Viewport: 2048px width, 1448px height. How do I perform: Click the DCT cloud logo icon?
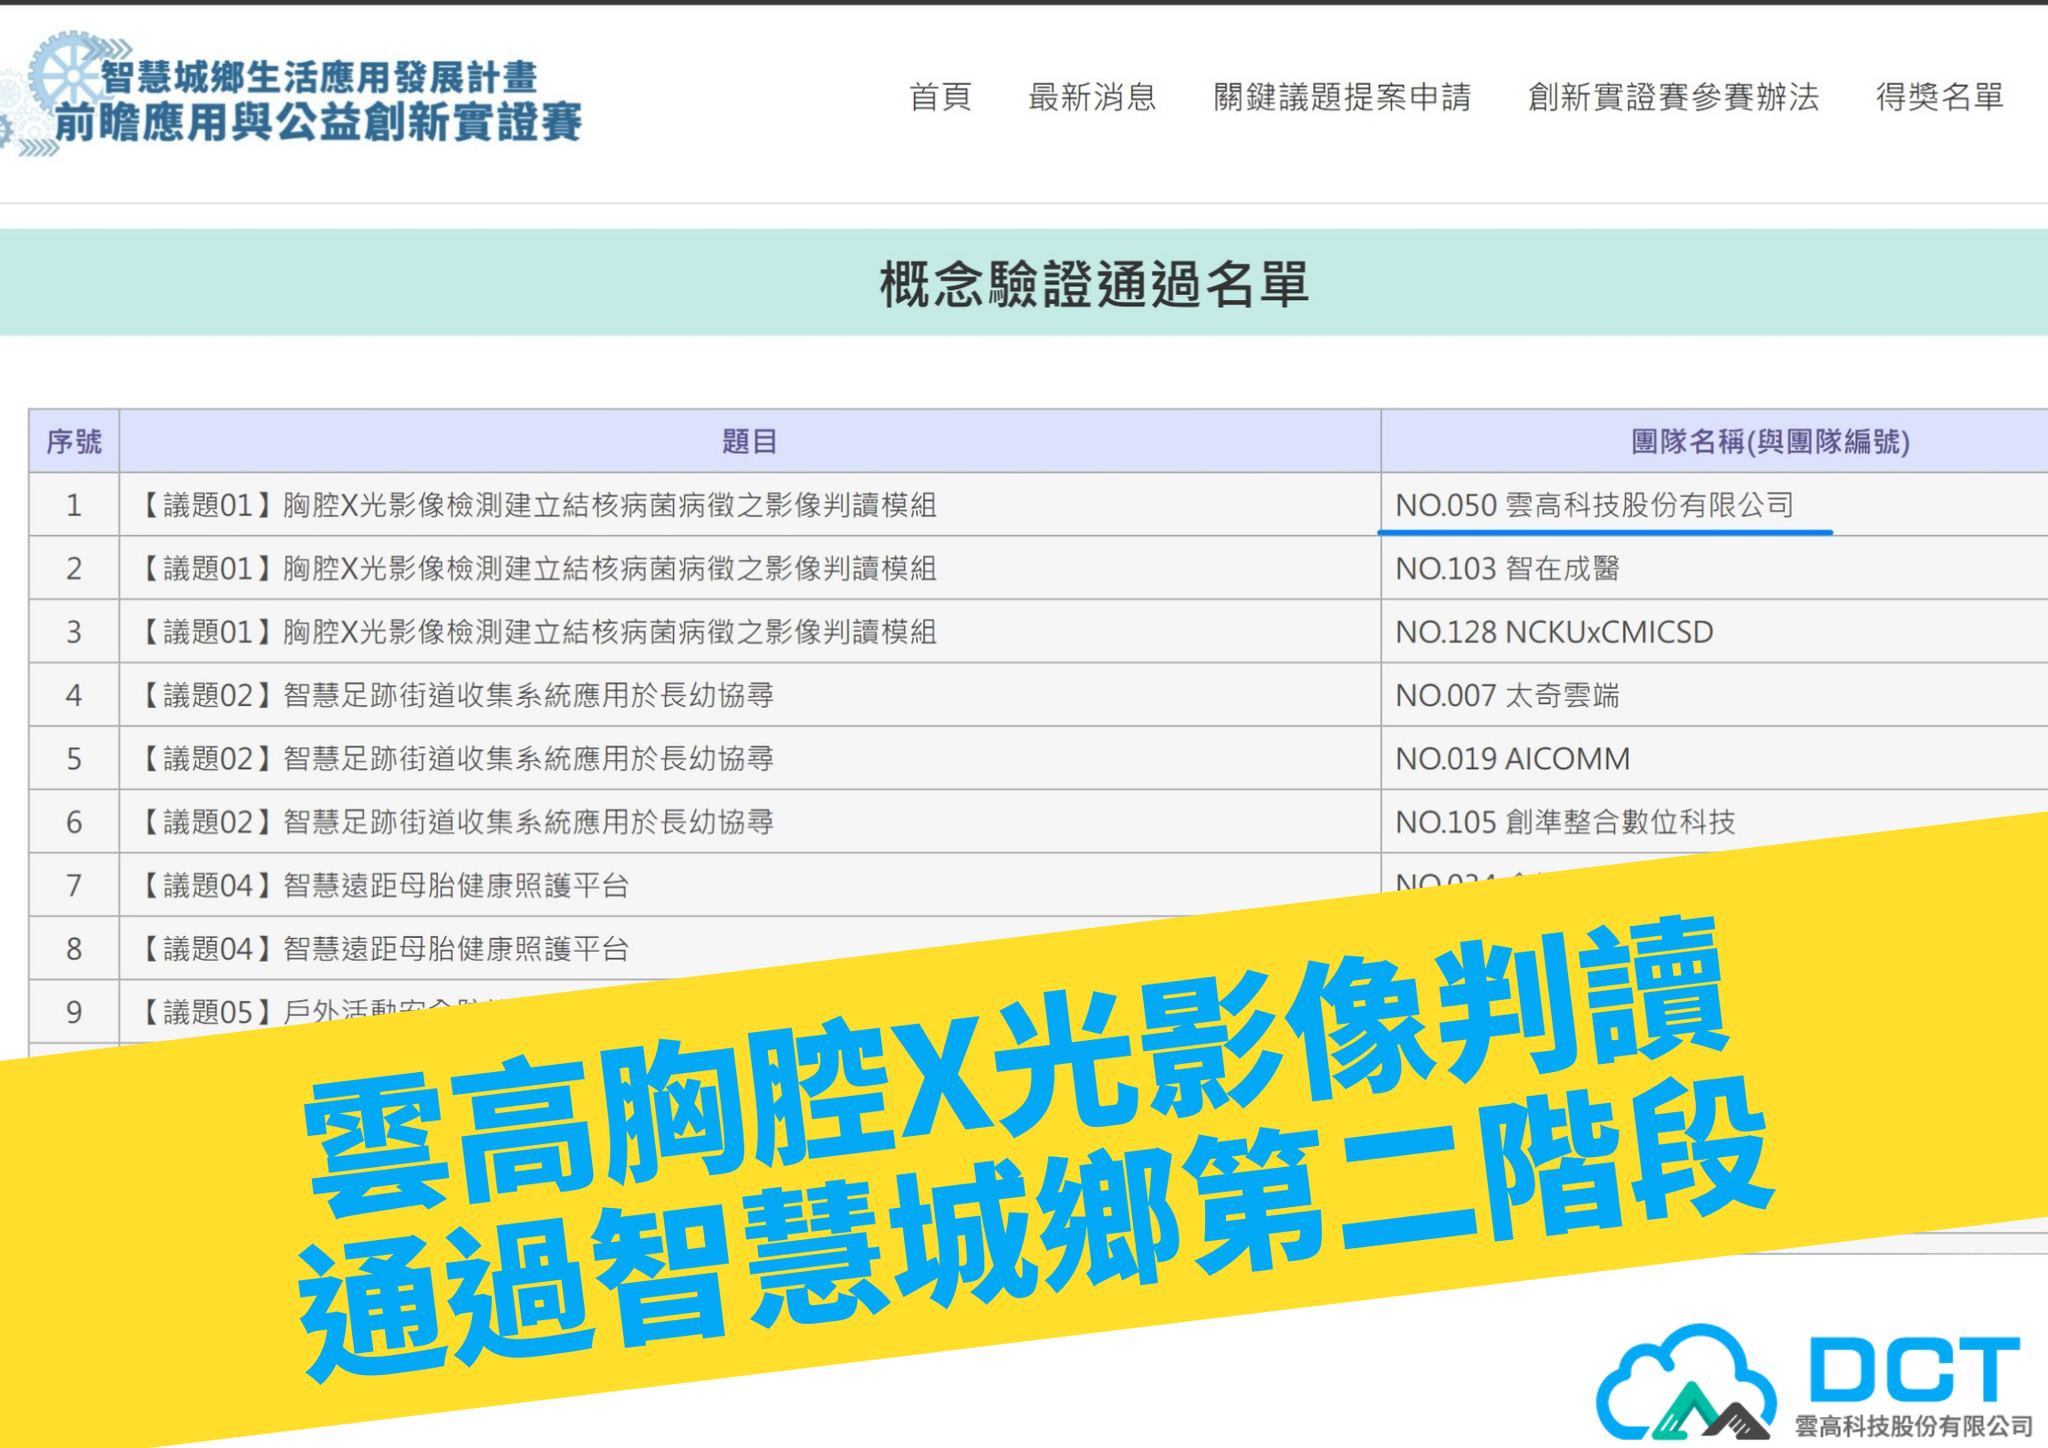click(x=1687, y=1381)
